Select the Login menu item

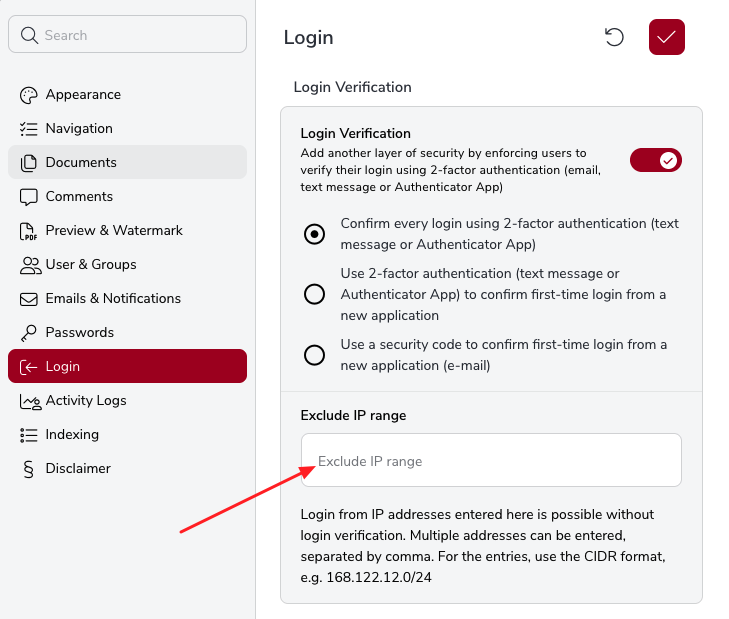(x=127, y=367)
